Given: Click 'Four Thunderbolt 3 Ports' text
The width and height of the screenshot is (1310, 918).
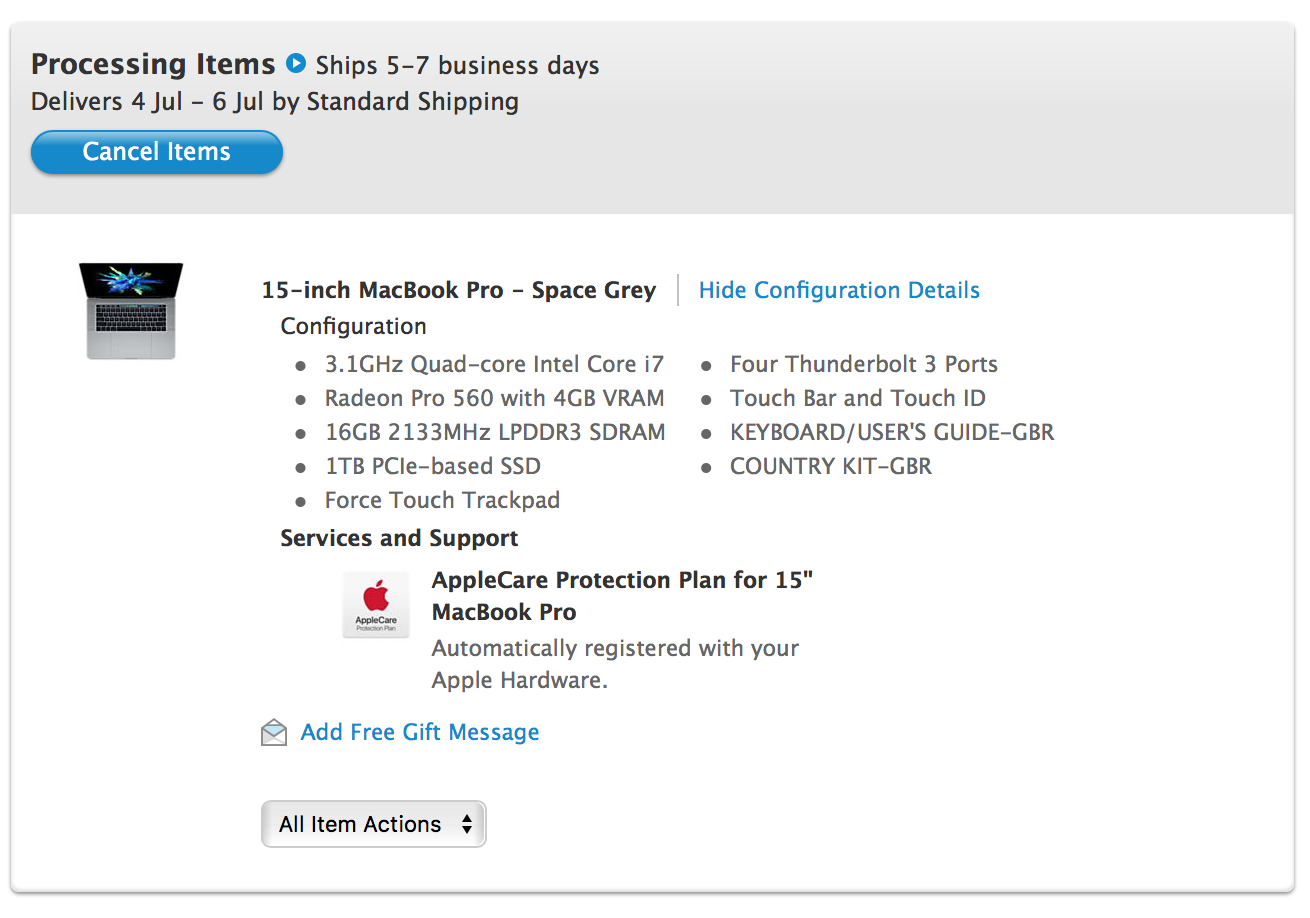Looking at the screenshot, I should pyautogui.click(x=864, y=364).
